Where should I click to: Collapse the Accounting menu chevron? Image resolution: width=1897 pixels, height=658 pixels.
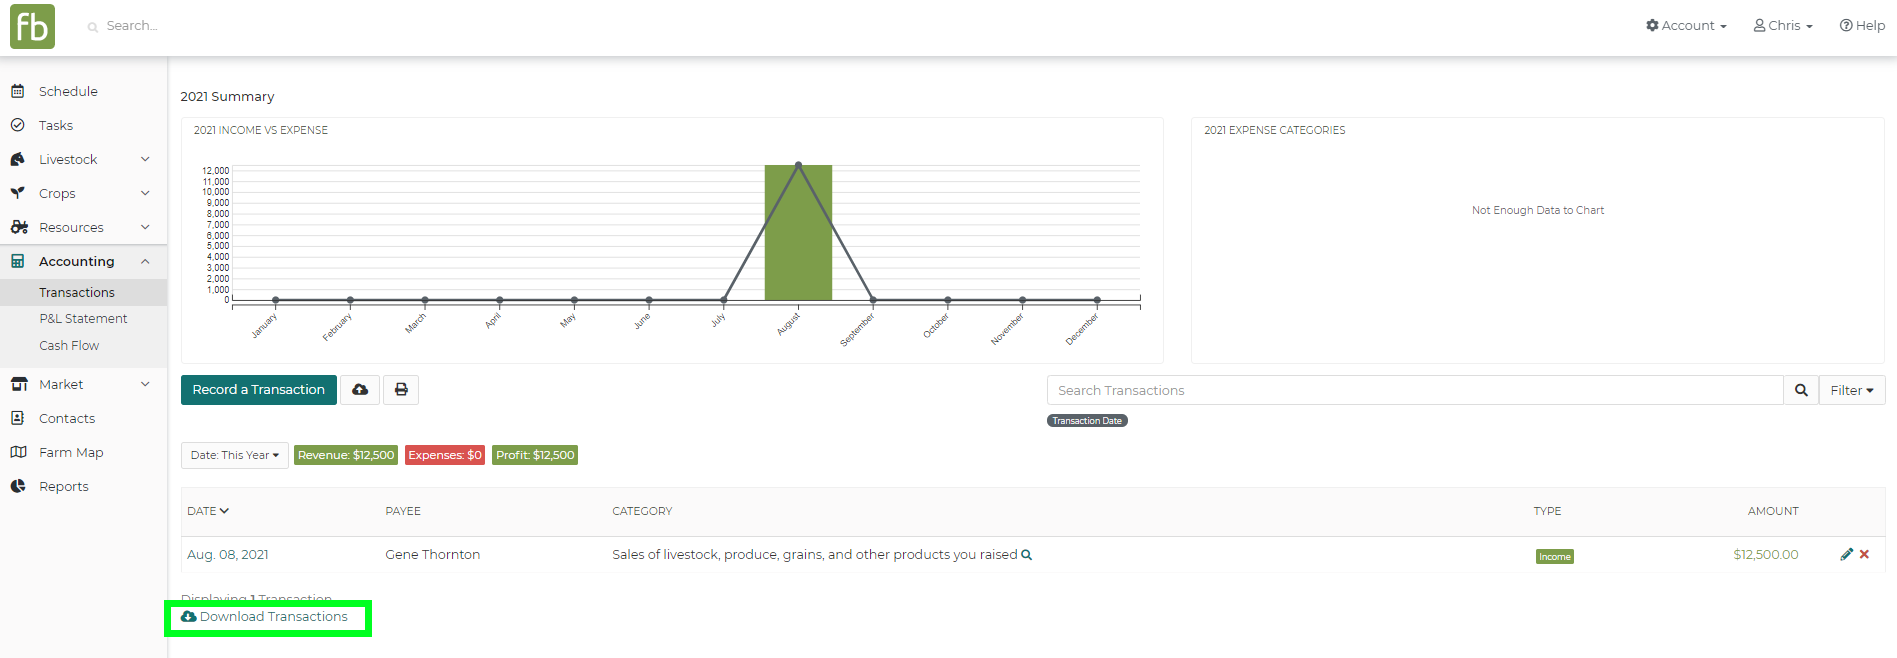[x=145, y=261]
